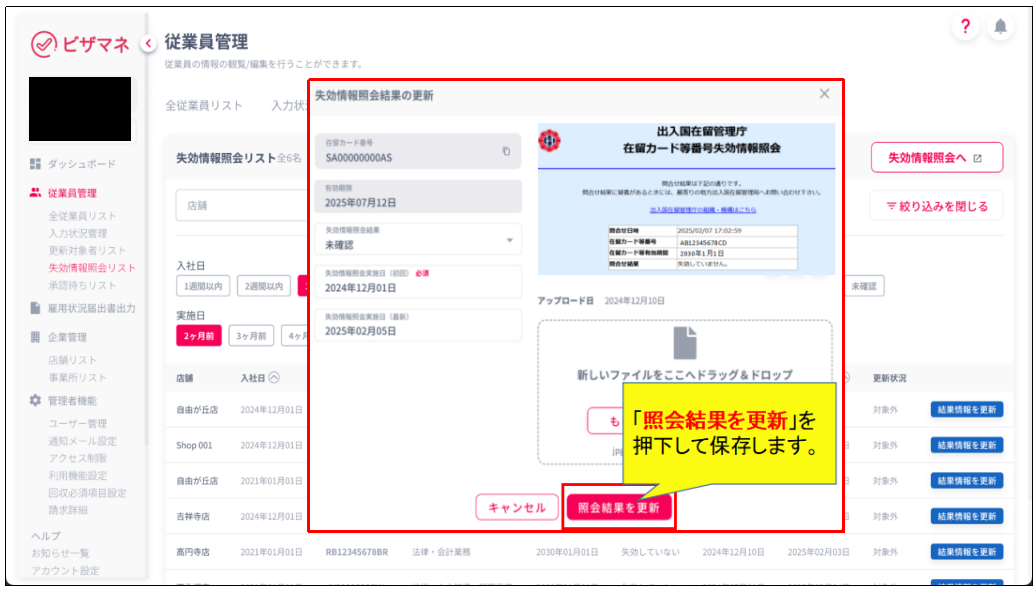Click the 入社日 column sort arrow

pos(274,378)
